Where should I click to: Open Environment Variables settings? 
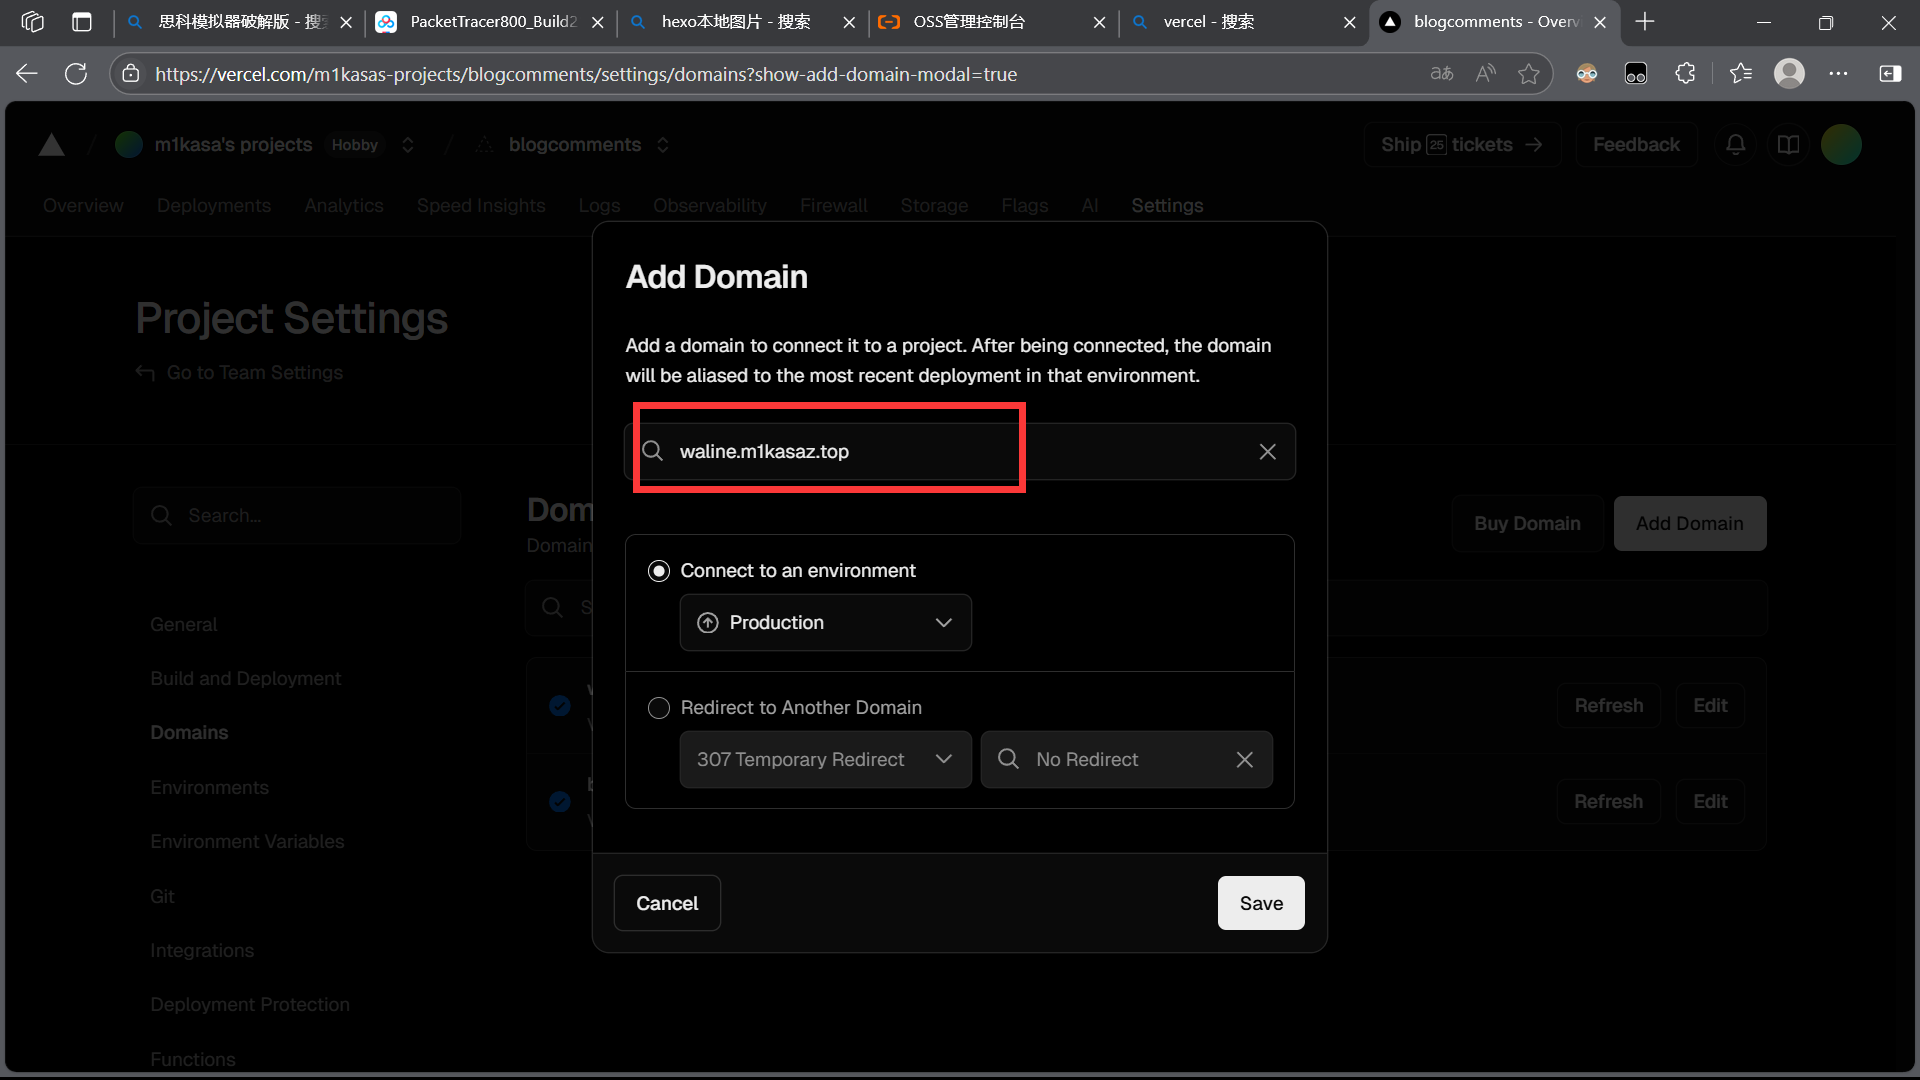(247, 842)
